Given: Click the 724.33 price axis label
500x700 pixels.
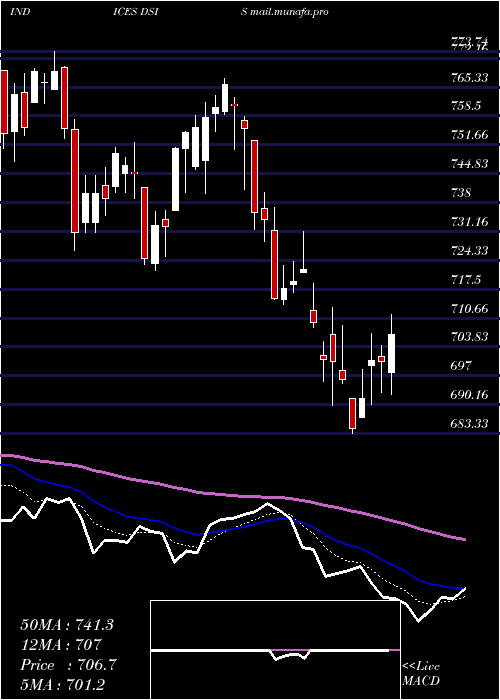Looking at the screenshot, I should point(470,250).
